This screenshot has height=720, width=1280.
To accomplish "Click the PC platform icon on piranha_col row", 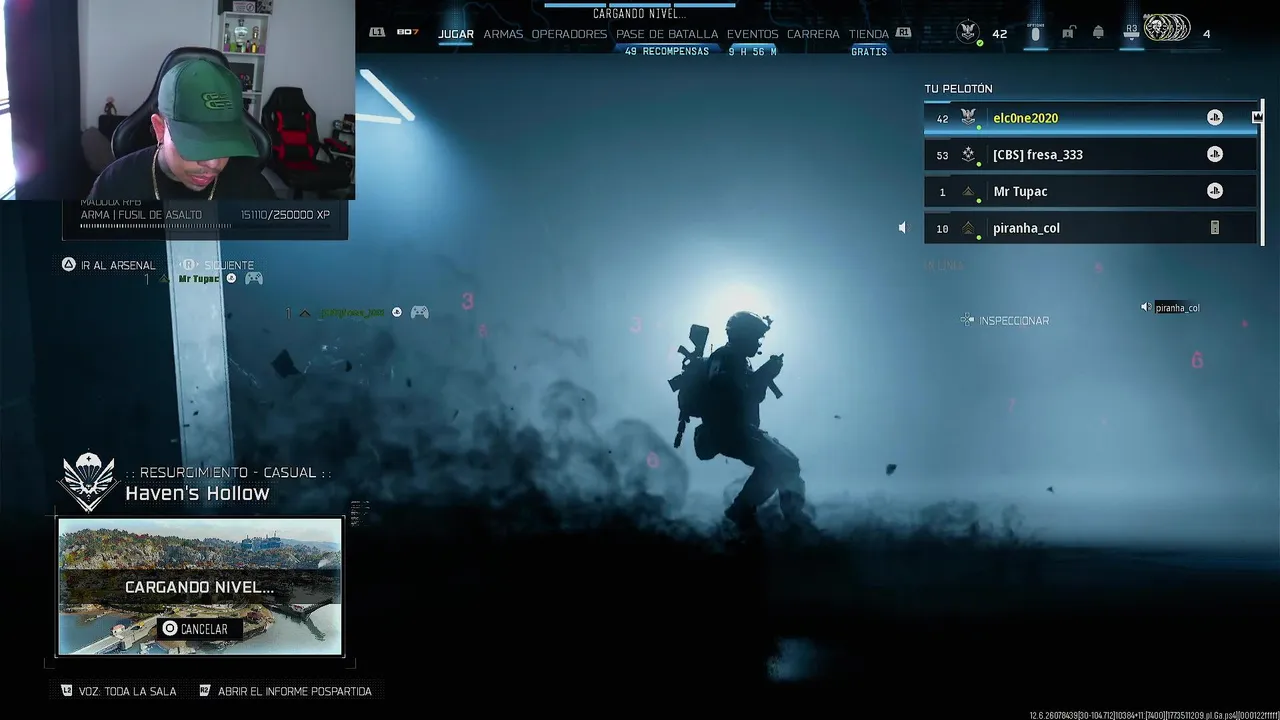I will coord(1215,228).
